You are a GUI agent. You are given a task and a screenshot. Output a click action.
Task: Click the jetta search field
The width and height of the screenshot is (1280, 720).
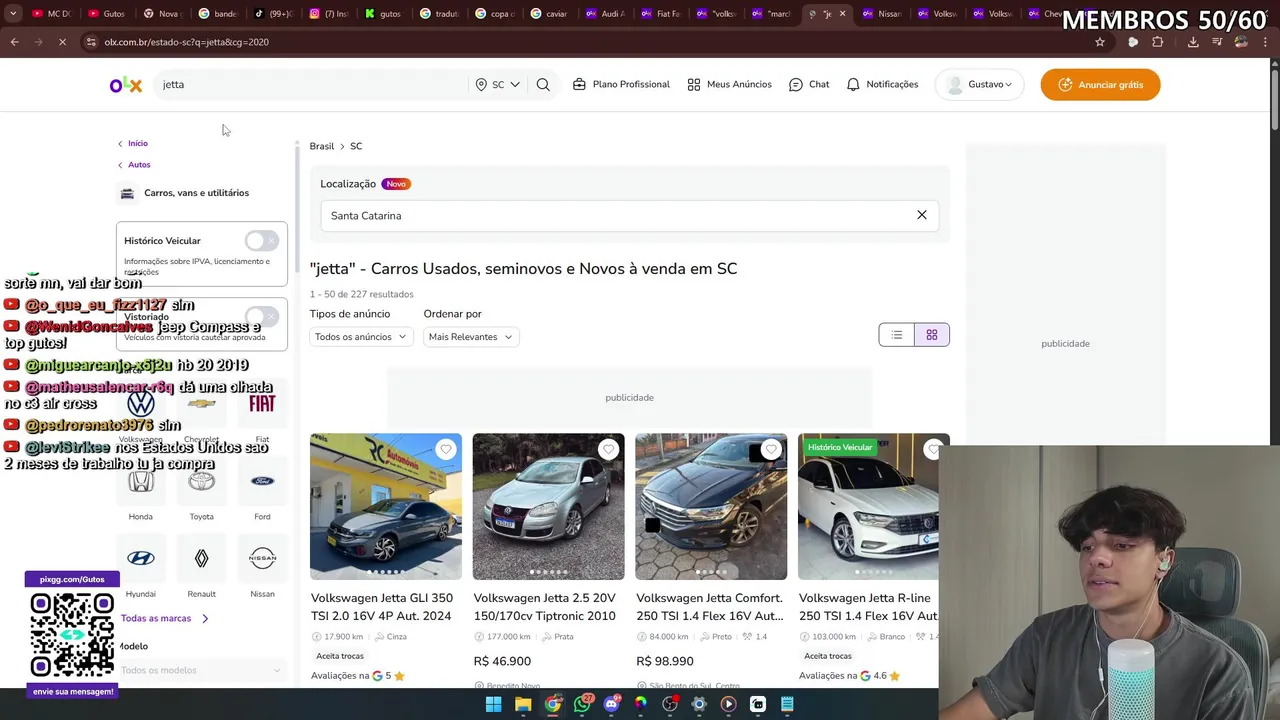[x=310, y=85]
